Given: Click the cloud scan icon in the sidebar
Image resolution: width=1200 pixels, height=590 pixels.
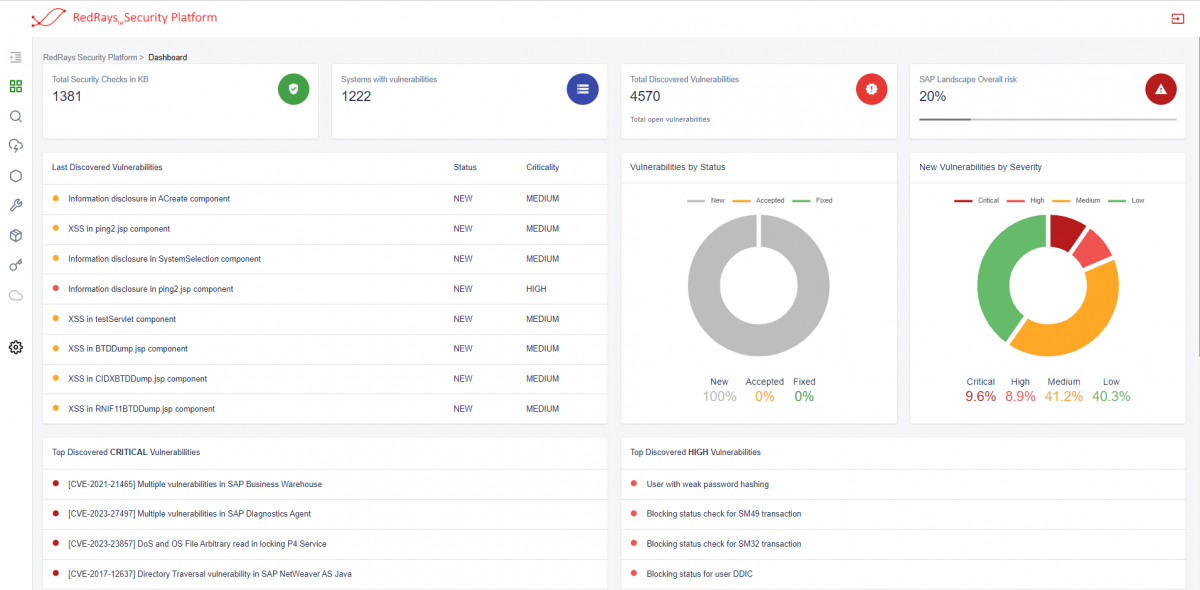Looking at the screenshot, I should [x=15, y=145].
